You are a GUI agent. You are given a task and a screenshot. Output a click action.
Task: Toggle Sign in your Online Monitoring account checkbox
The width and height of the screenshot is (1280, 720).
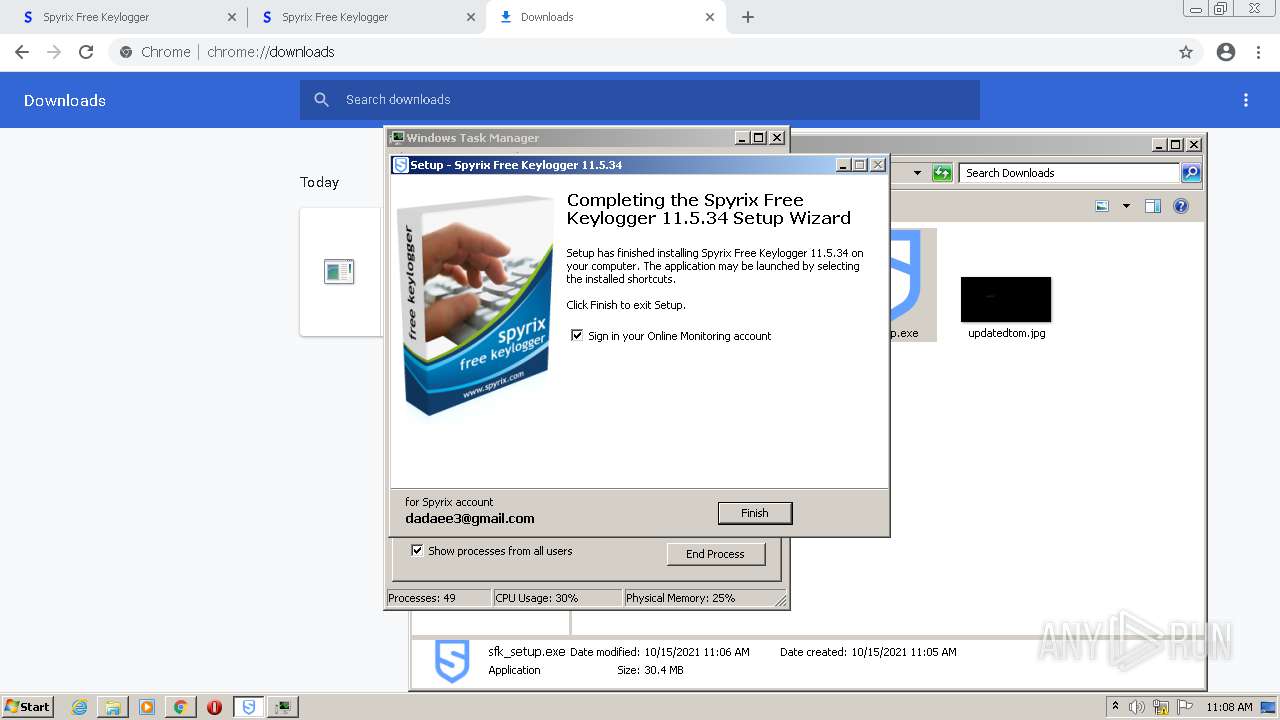pyautogui.click(x=577, y=335)
